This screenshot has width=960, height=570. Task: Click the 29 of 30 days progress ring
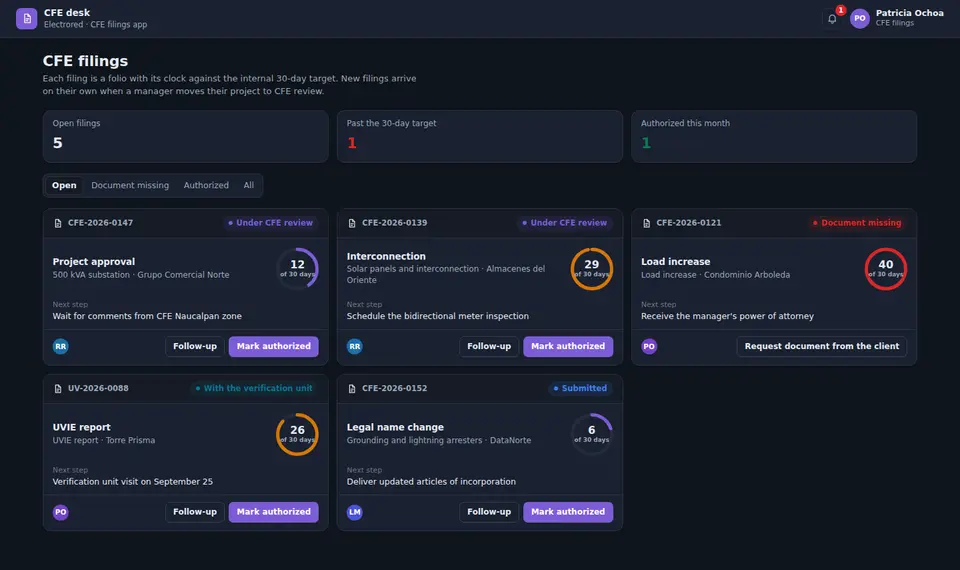click(x=591, y=269)
